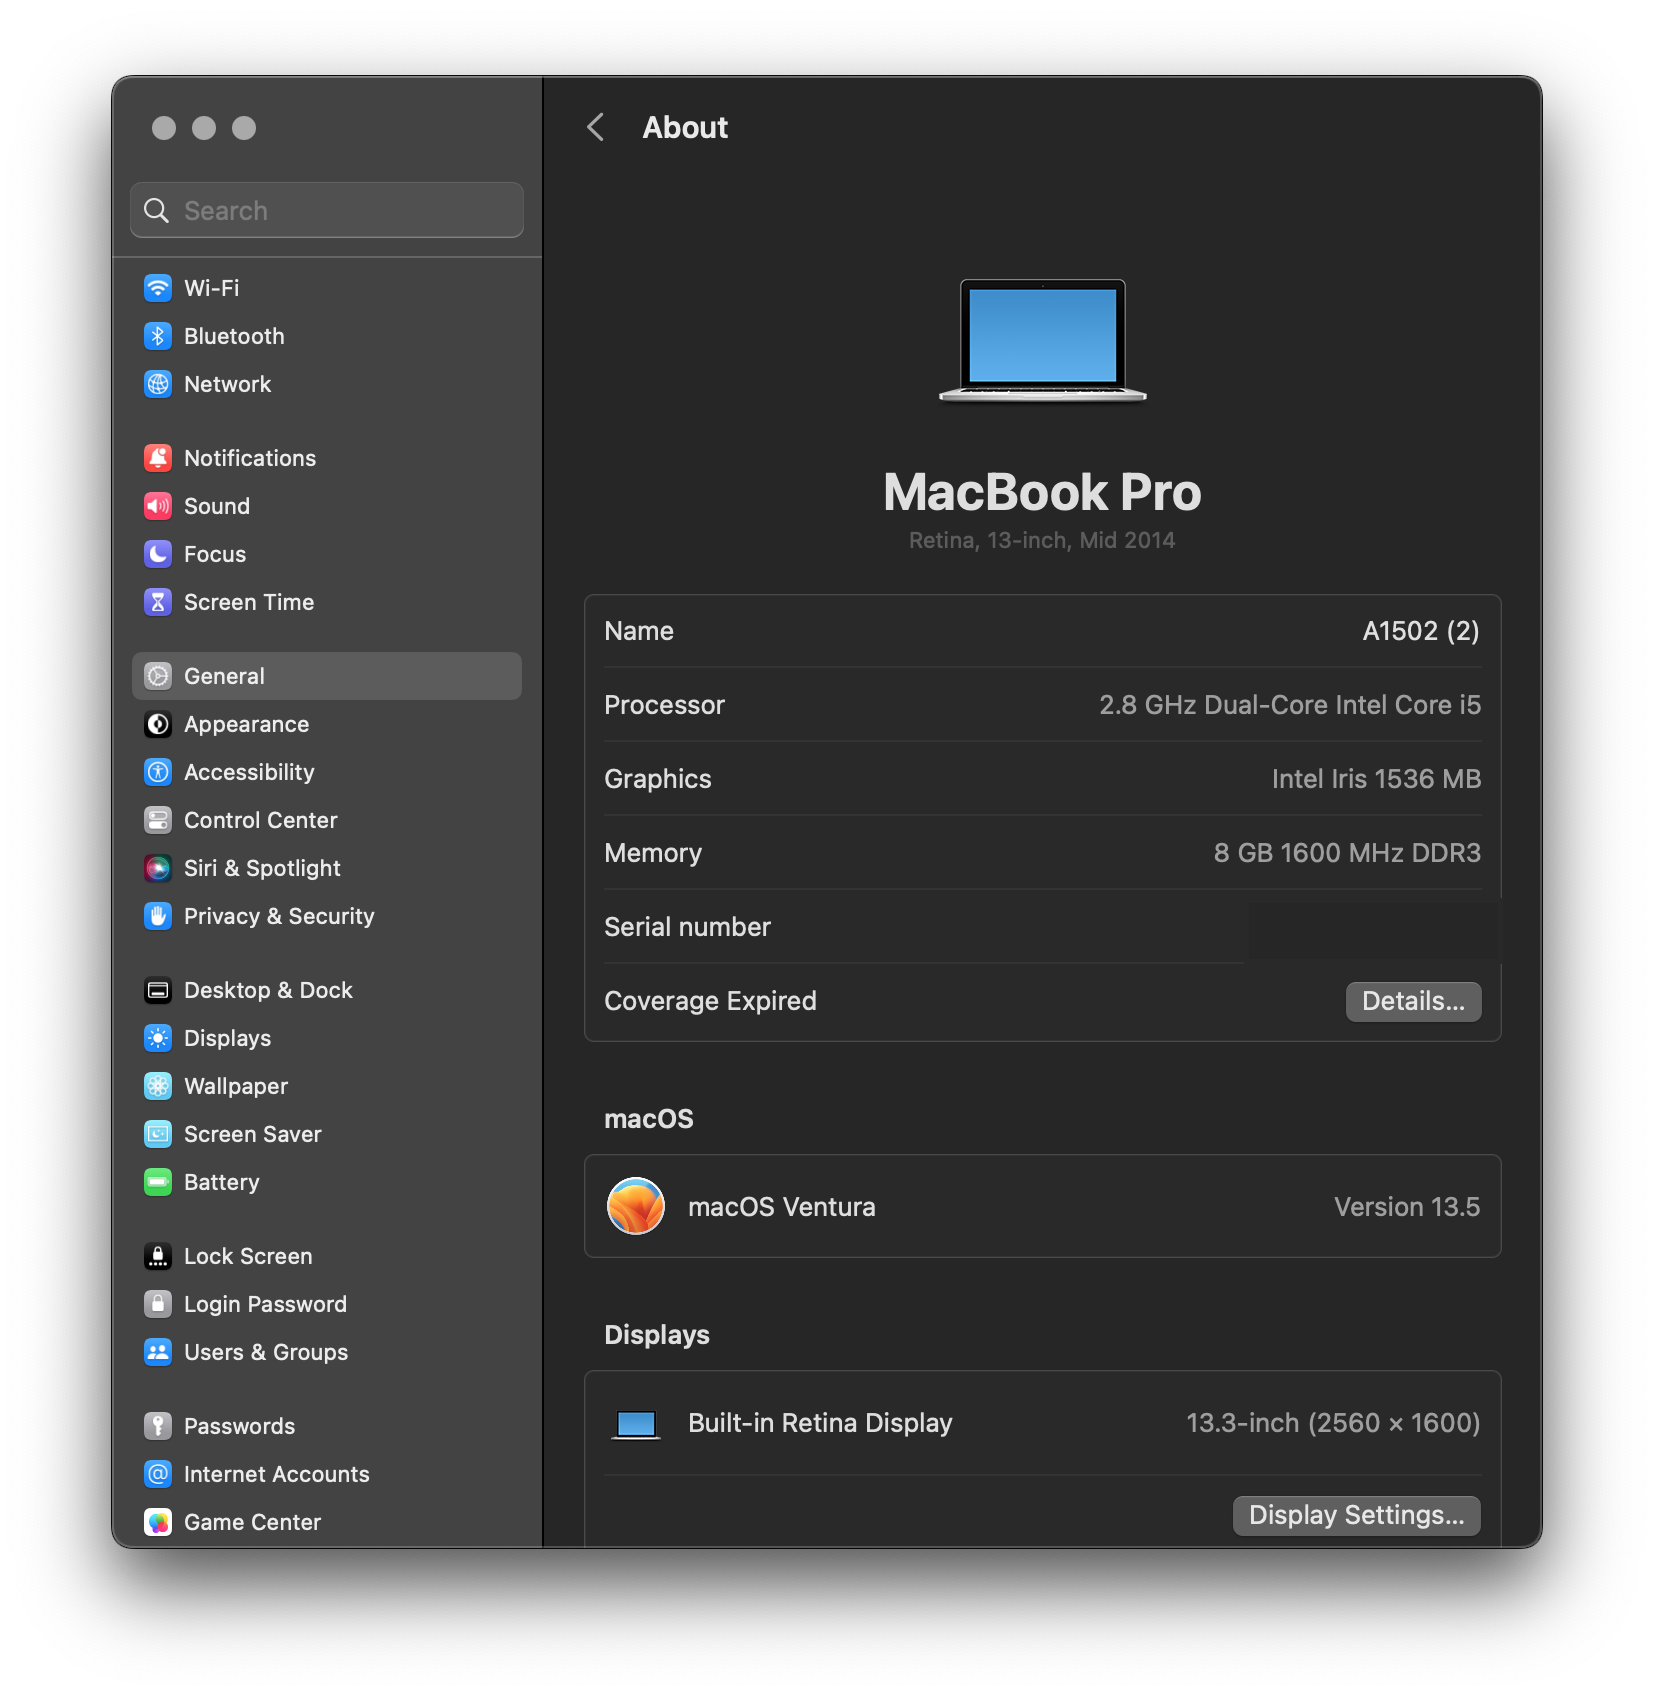Click the Passwords key icon
1654x1696 pixels.
(158, 1426)
